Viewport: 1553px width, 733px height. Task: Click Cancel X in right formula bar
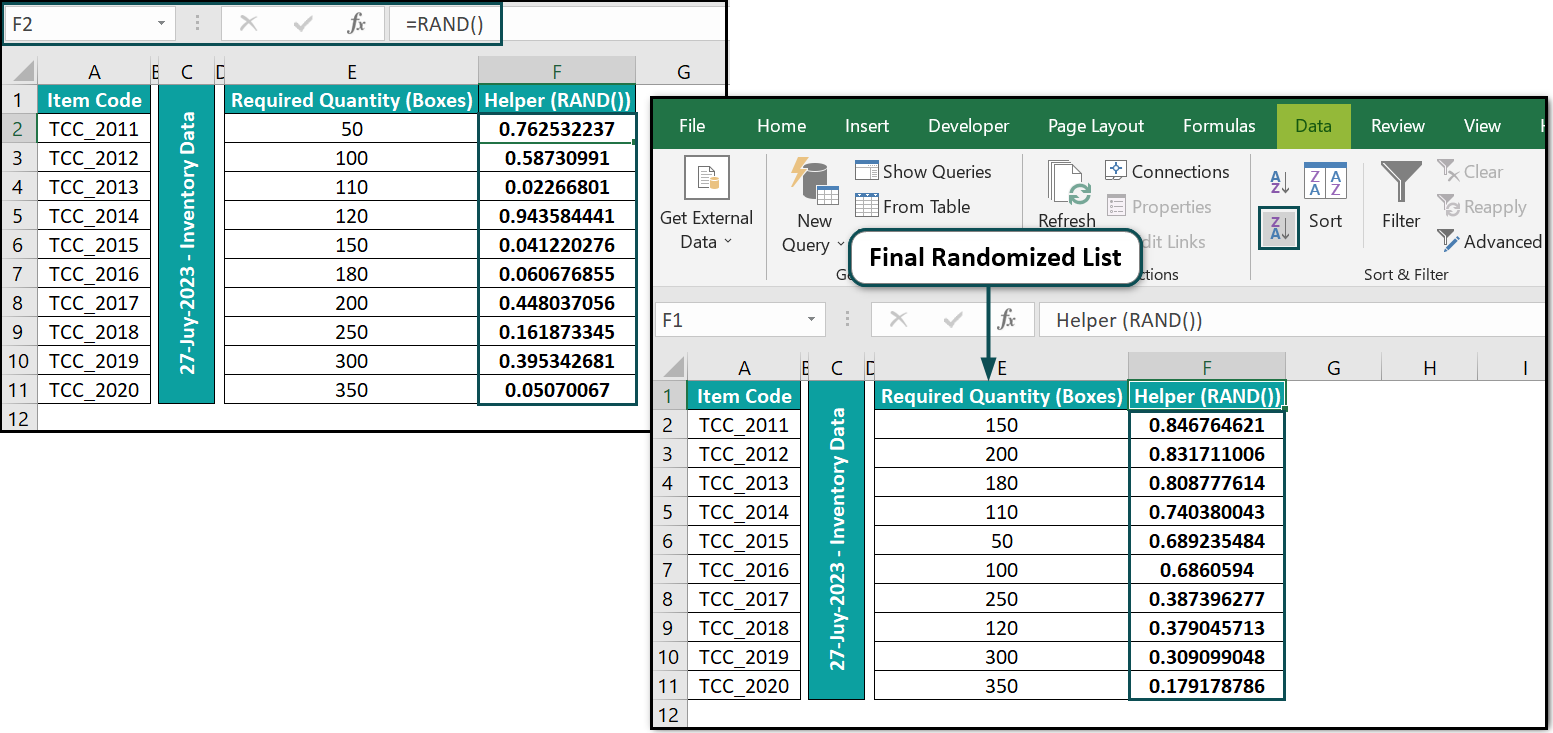(x=898, y=319)
